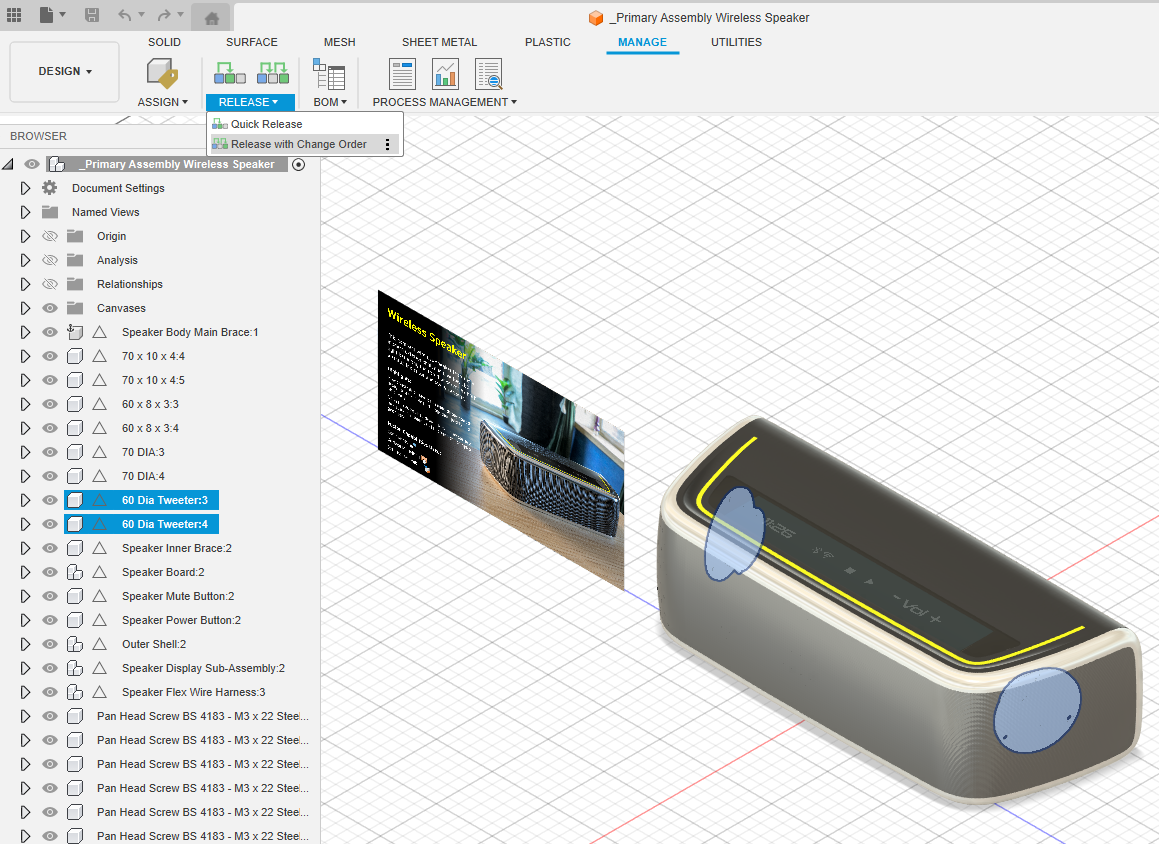Viewport: 1159px width, 844px height.
Task: Click Outer Shell:2 assembly icon
Action: coord(75,644)
